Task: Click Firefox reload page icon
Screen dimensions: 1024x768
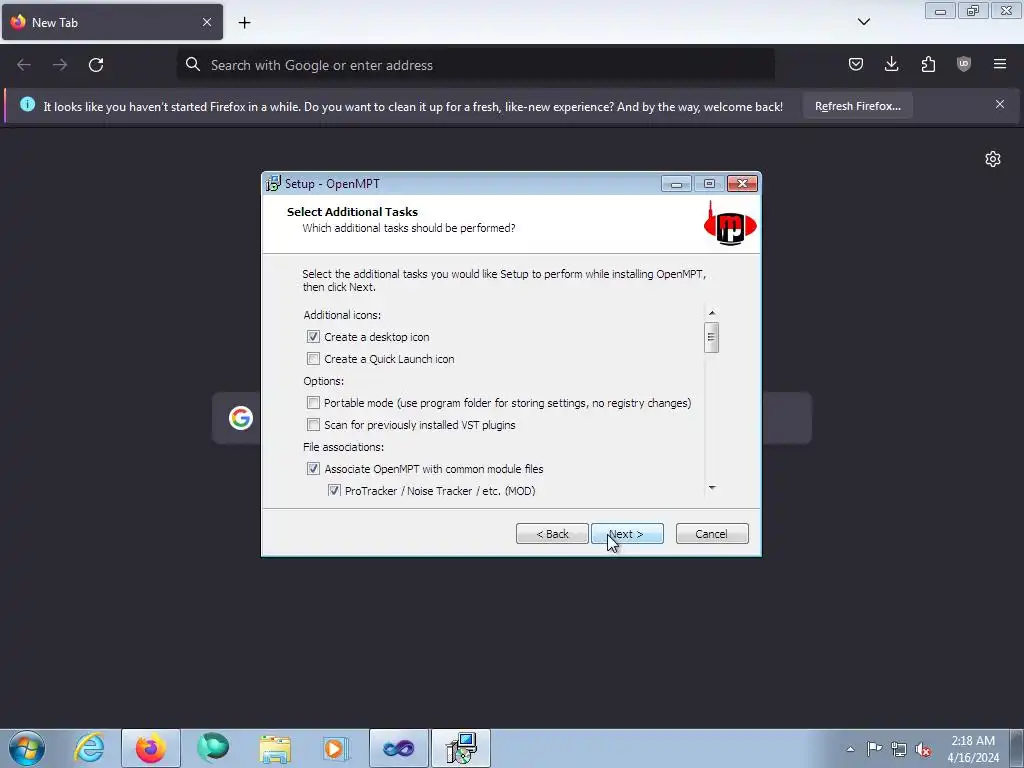Action: 96,65
